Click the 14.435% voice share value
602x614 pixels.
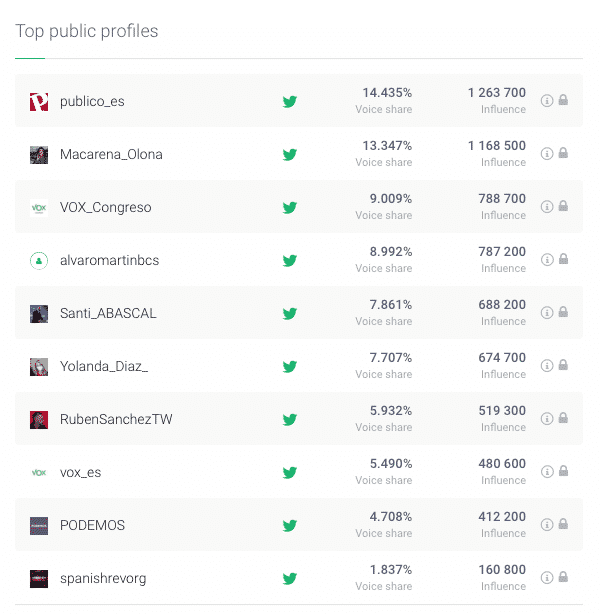tap(387, 93)
